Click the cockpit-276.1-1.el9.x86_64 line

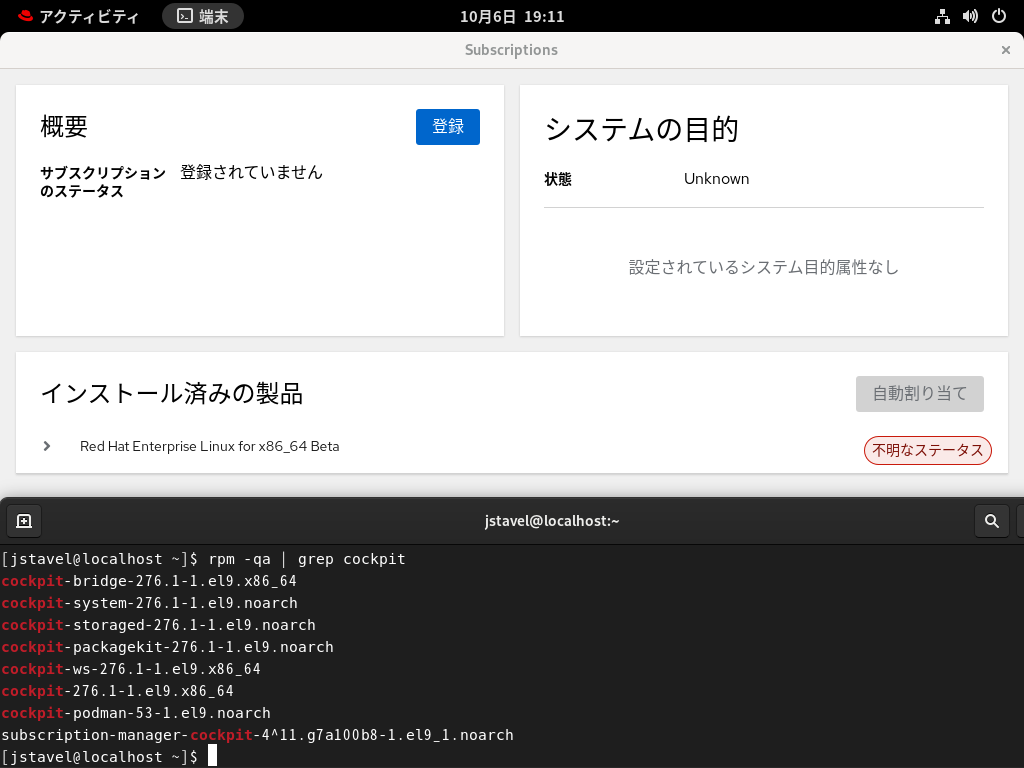tap(118, 691)
